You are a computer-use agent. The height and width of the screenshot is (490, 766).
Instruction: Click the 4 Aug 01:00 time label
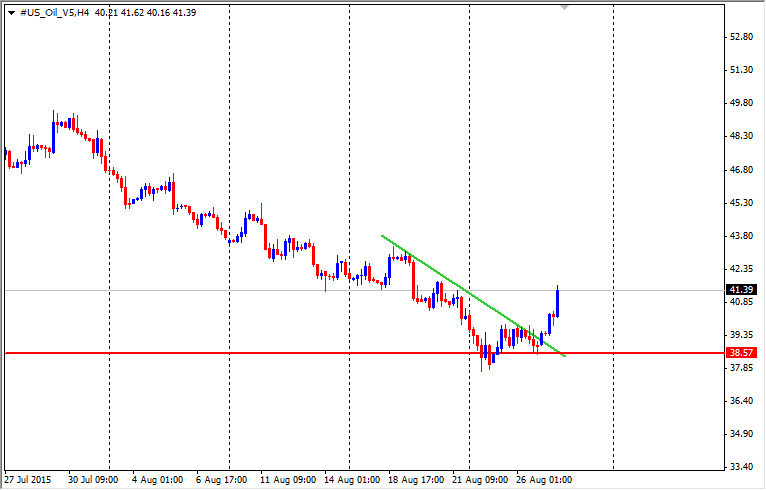tap(157, 480)
